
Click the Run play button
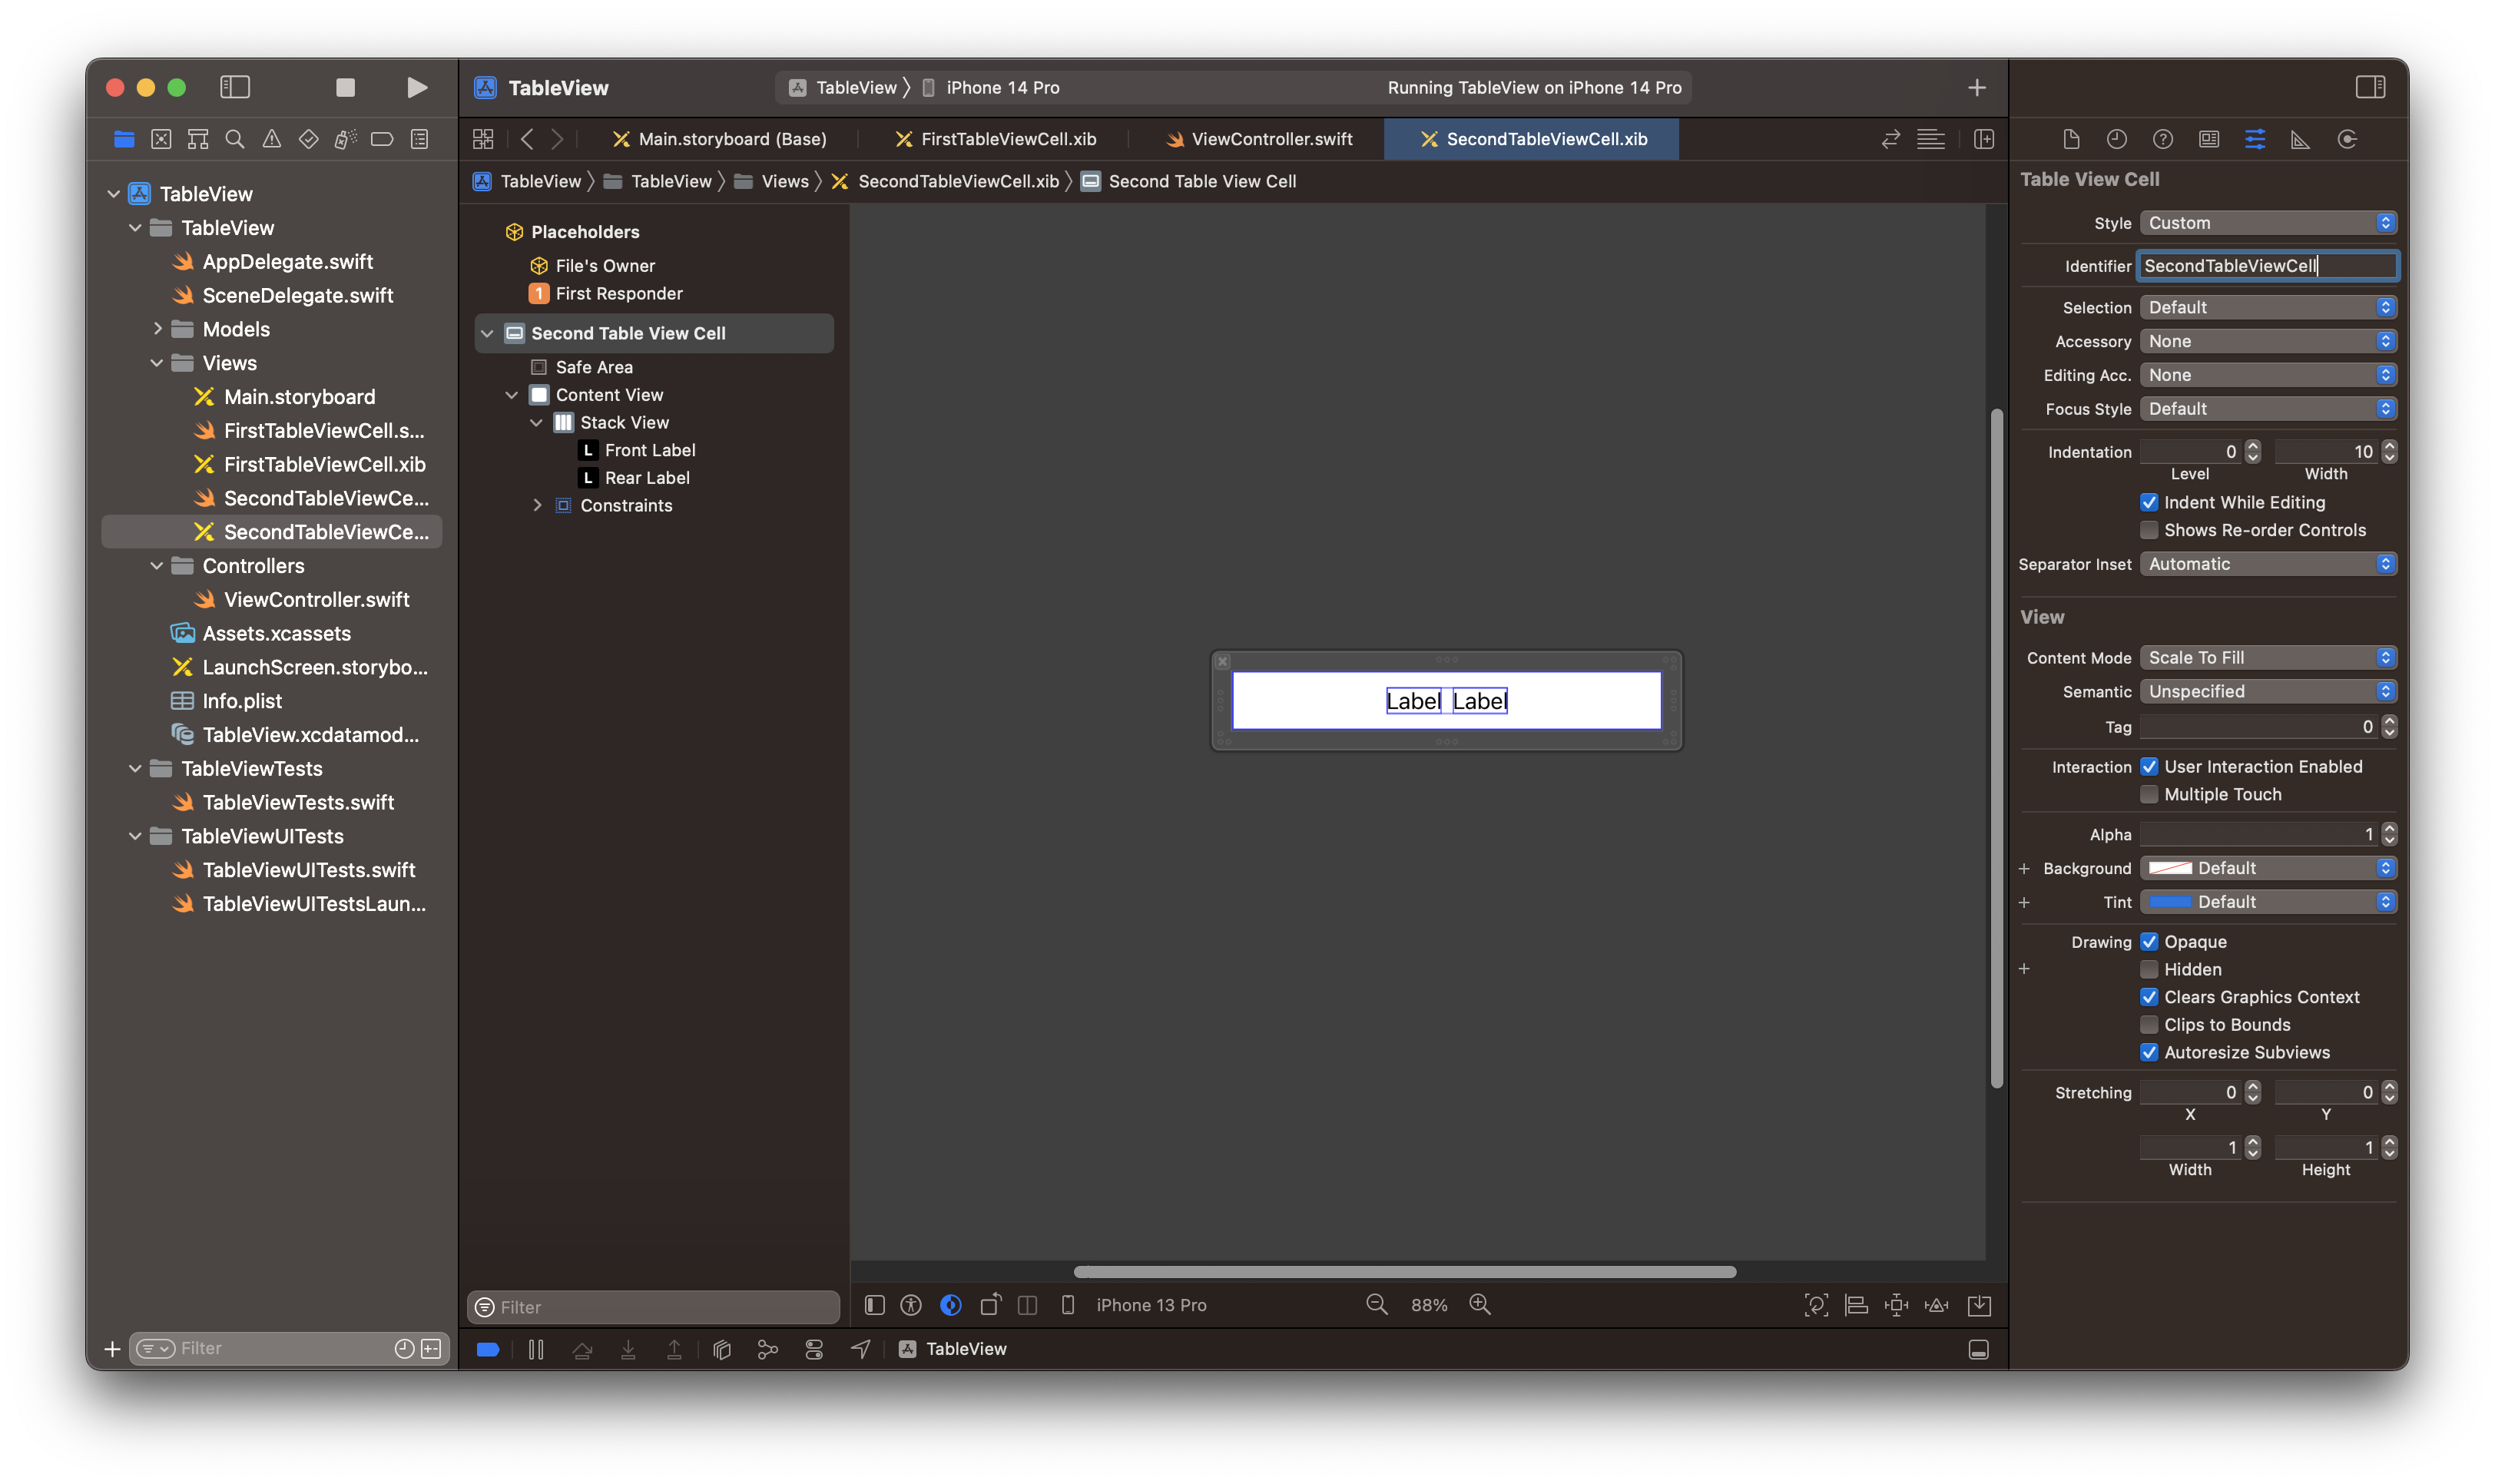tap(417, 88)
